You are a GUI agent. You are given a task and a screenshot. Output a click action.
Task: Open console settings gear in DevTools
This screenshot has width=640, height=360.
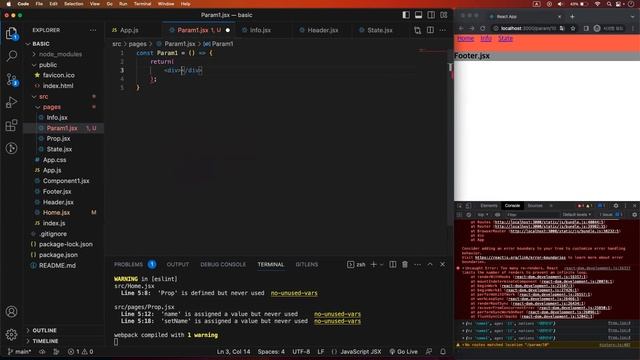pyautogui.click(x=634, y=215)
